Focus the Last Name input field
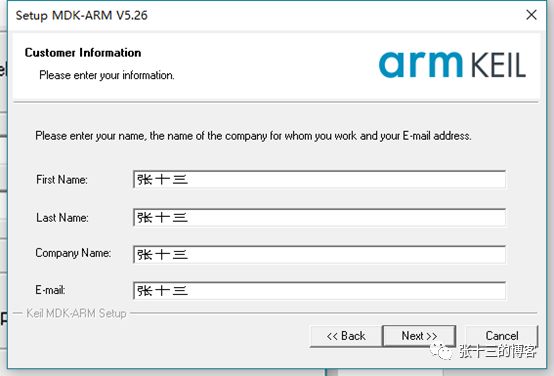Screen dimensions: 554x376 319,217
